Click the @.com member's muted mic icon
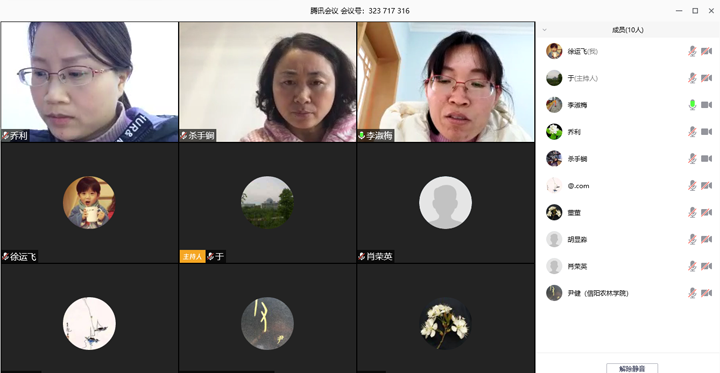720x373 pixels. pos(692,186)
